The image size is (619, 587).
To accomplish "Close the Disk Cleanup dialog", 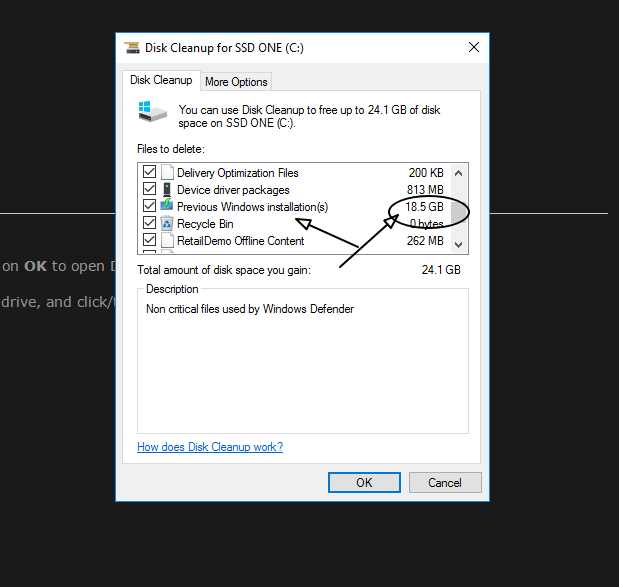I will tap(474, 47).
